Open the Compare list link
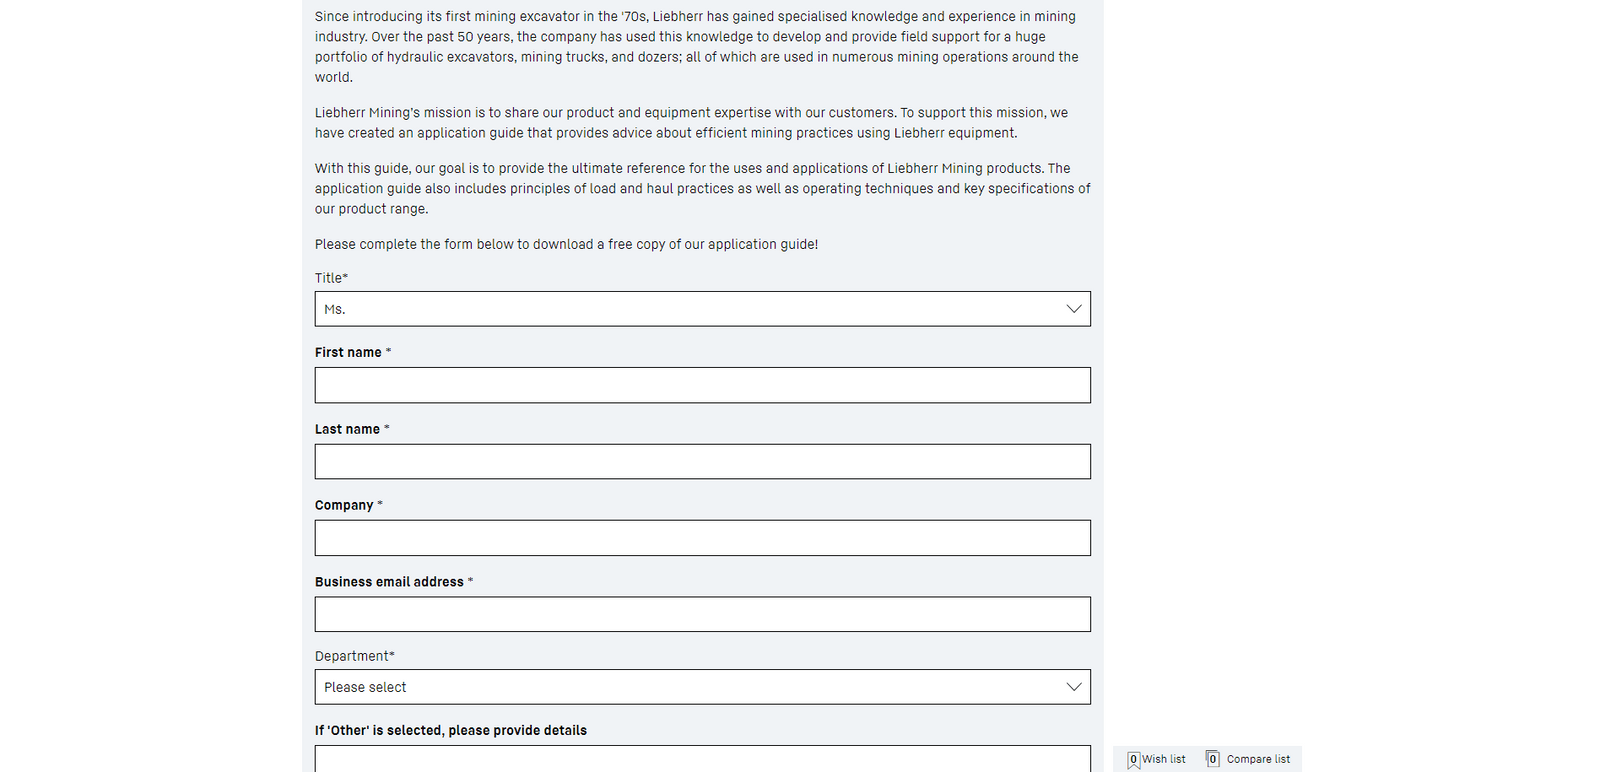 tap(1258, 759)
